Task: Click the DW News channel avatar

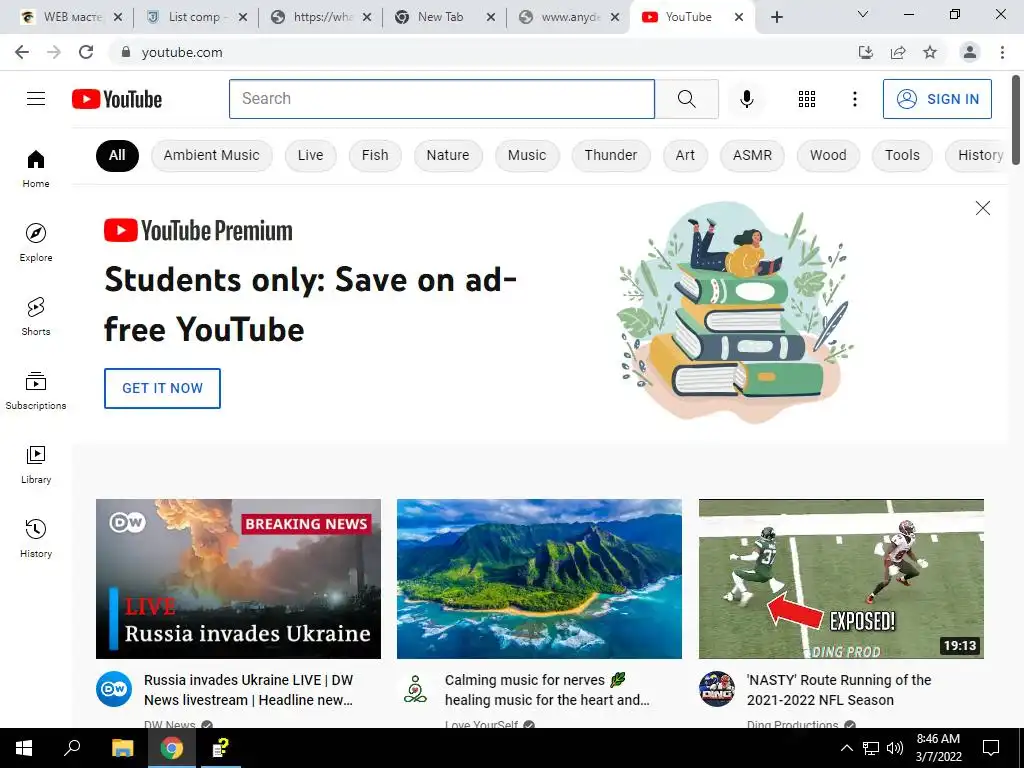Action: click(x=114, y=688)
